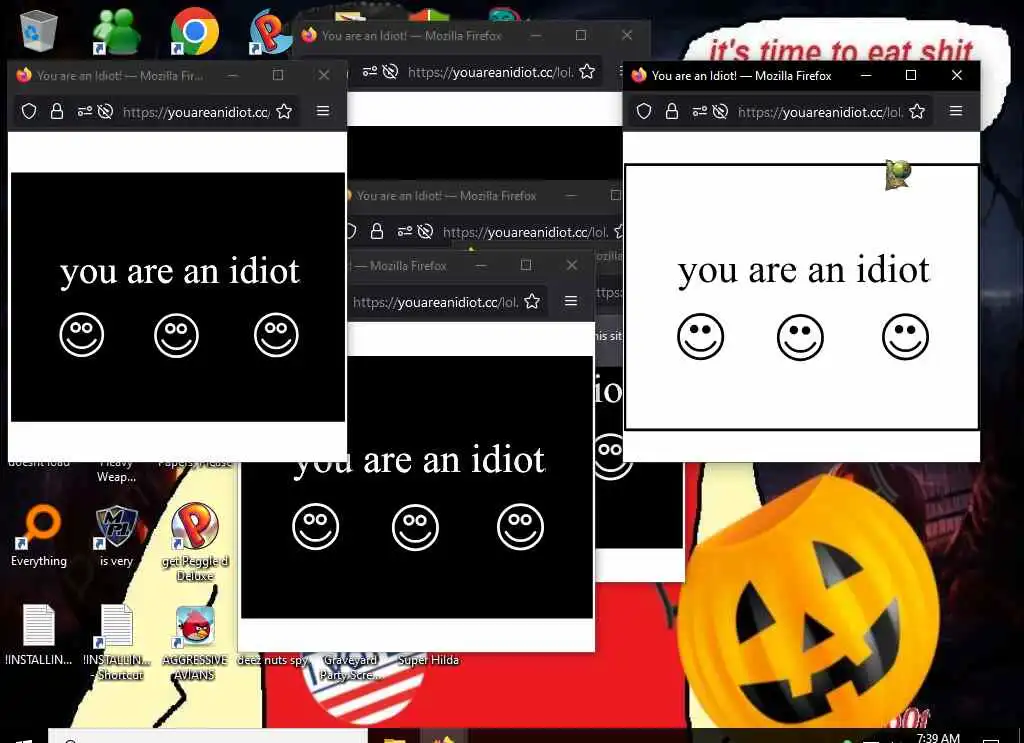Viewport: 1024px width, 743px height.
Task: Click bookmark star in topmost-behind Firefox window
Action: [587, 72]
